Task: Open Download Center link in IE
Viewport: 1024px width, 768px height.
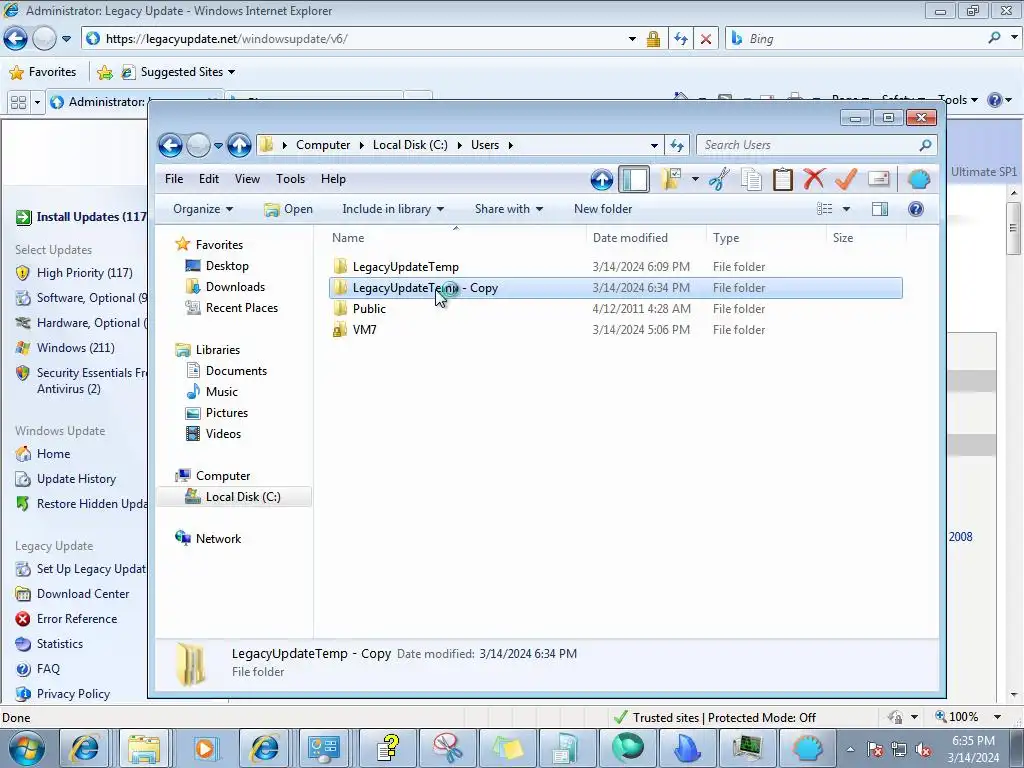Action: tap(83, 594)
